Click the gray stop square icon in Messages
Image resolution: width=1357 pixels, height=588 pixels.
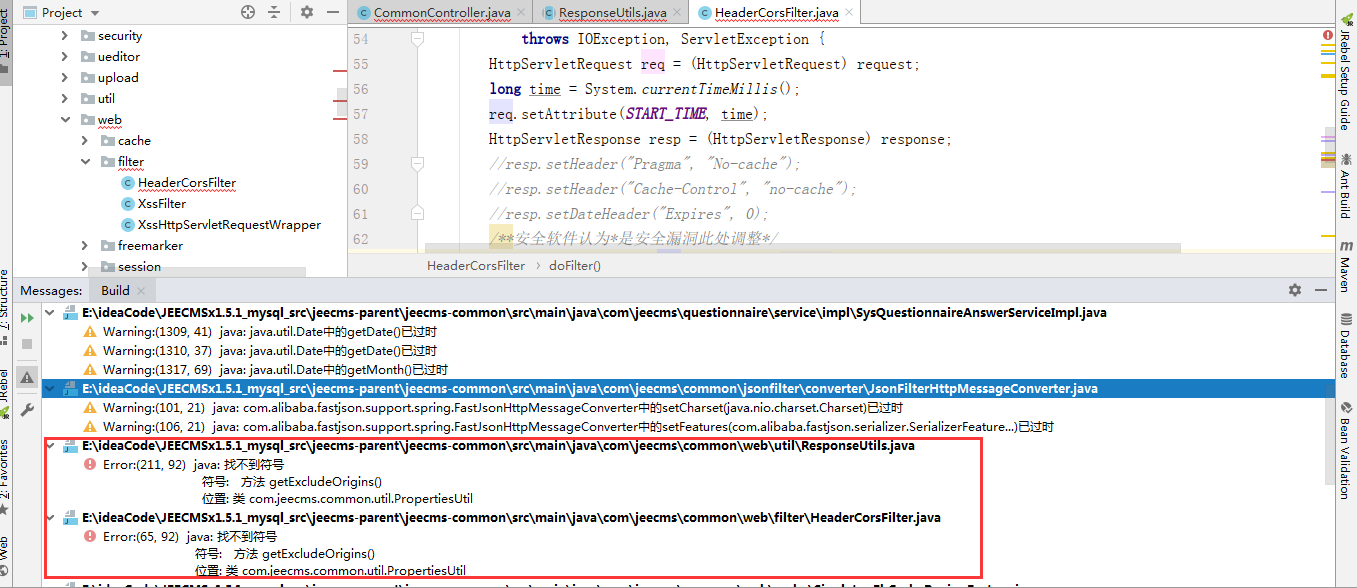tap(27, 344)
